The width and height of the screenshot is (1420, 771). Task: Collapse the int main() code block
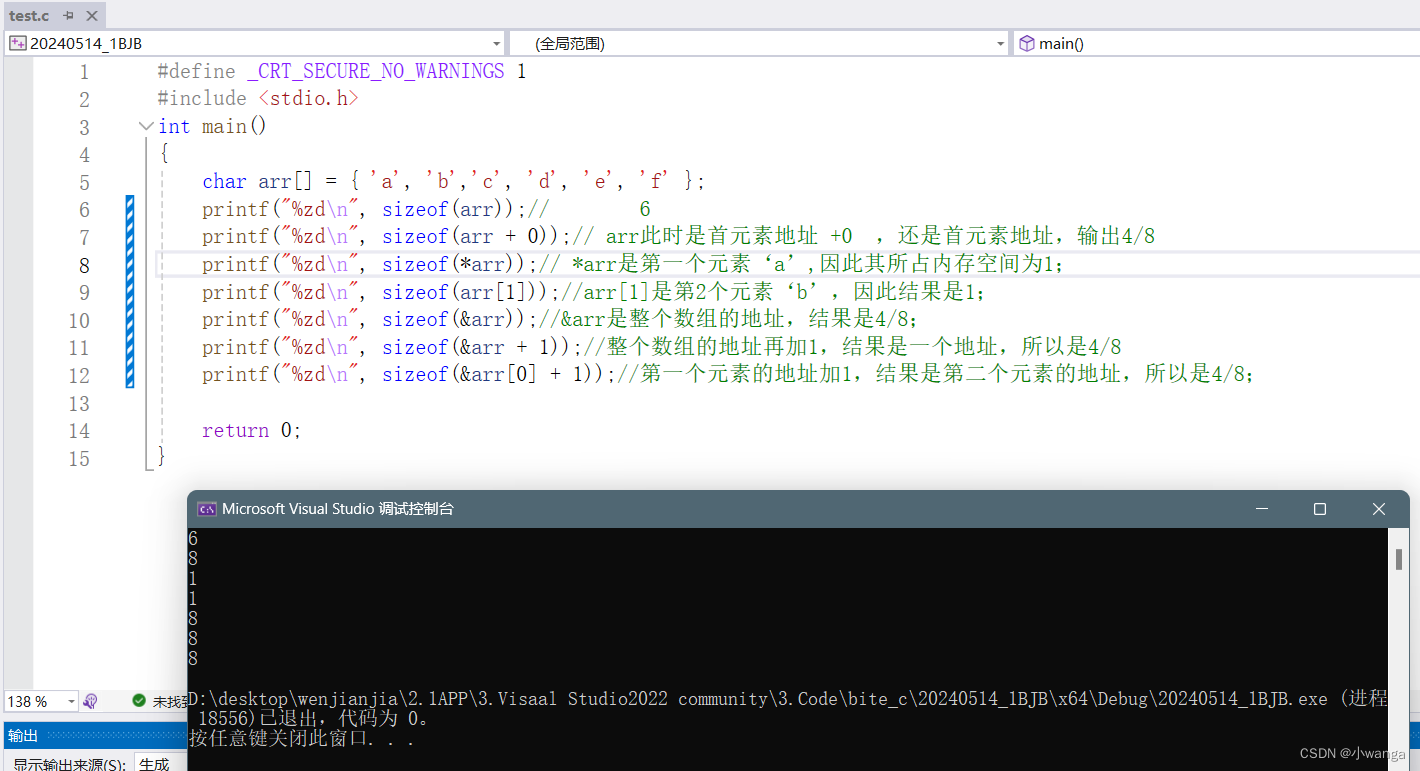[146, 126]
